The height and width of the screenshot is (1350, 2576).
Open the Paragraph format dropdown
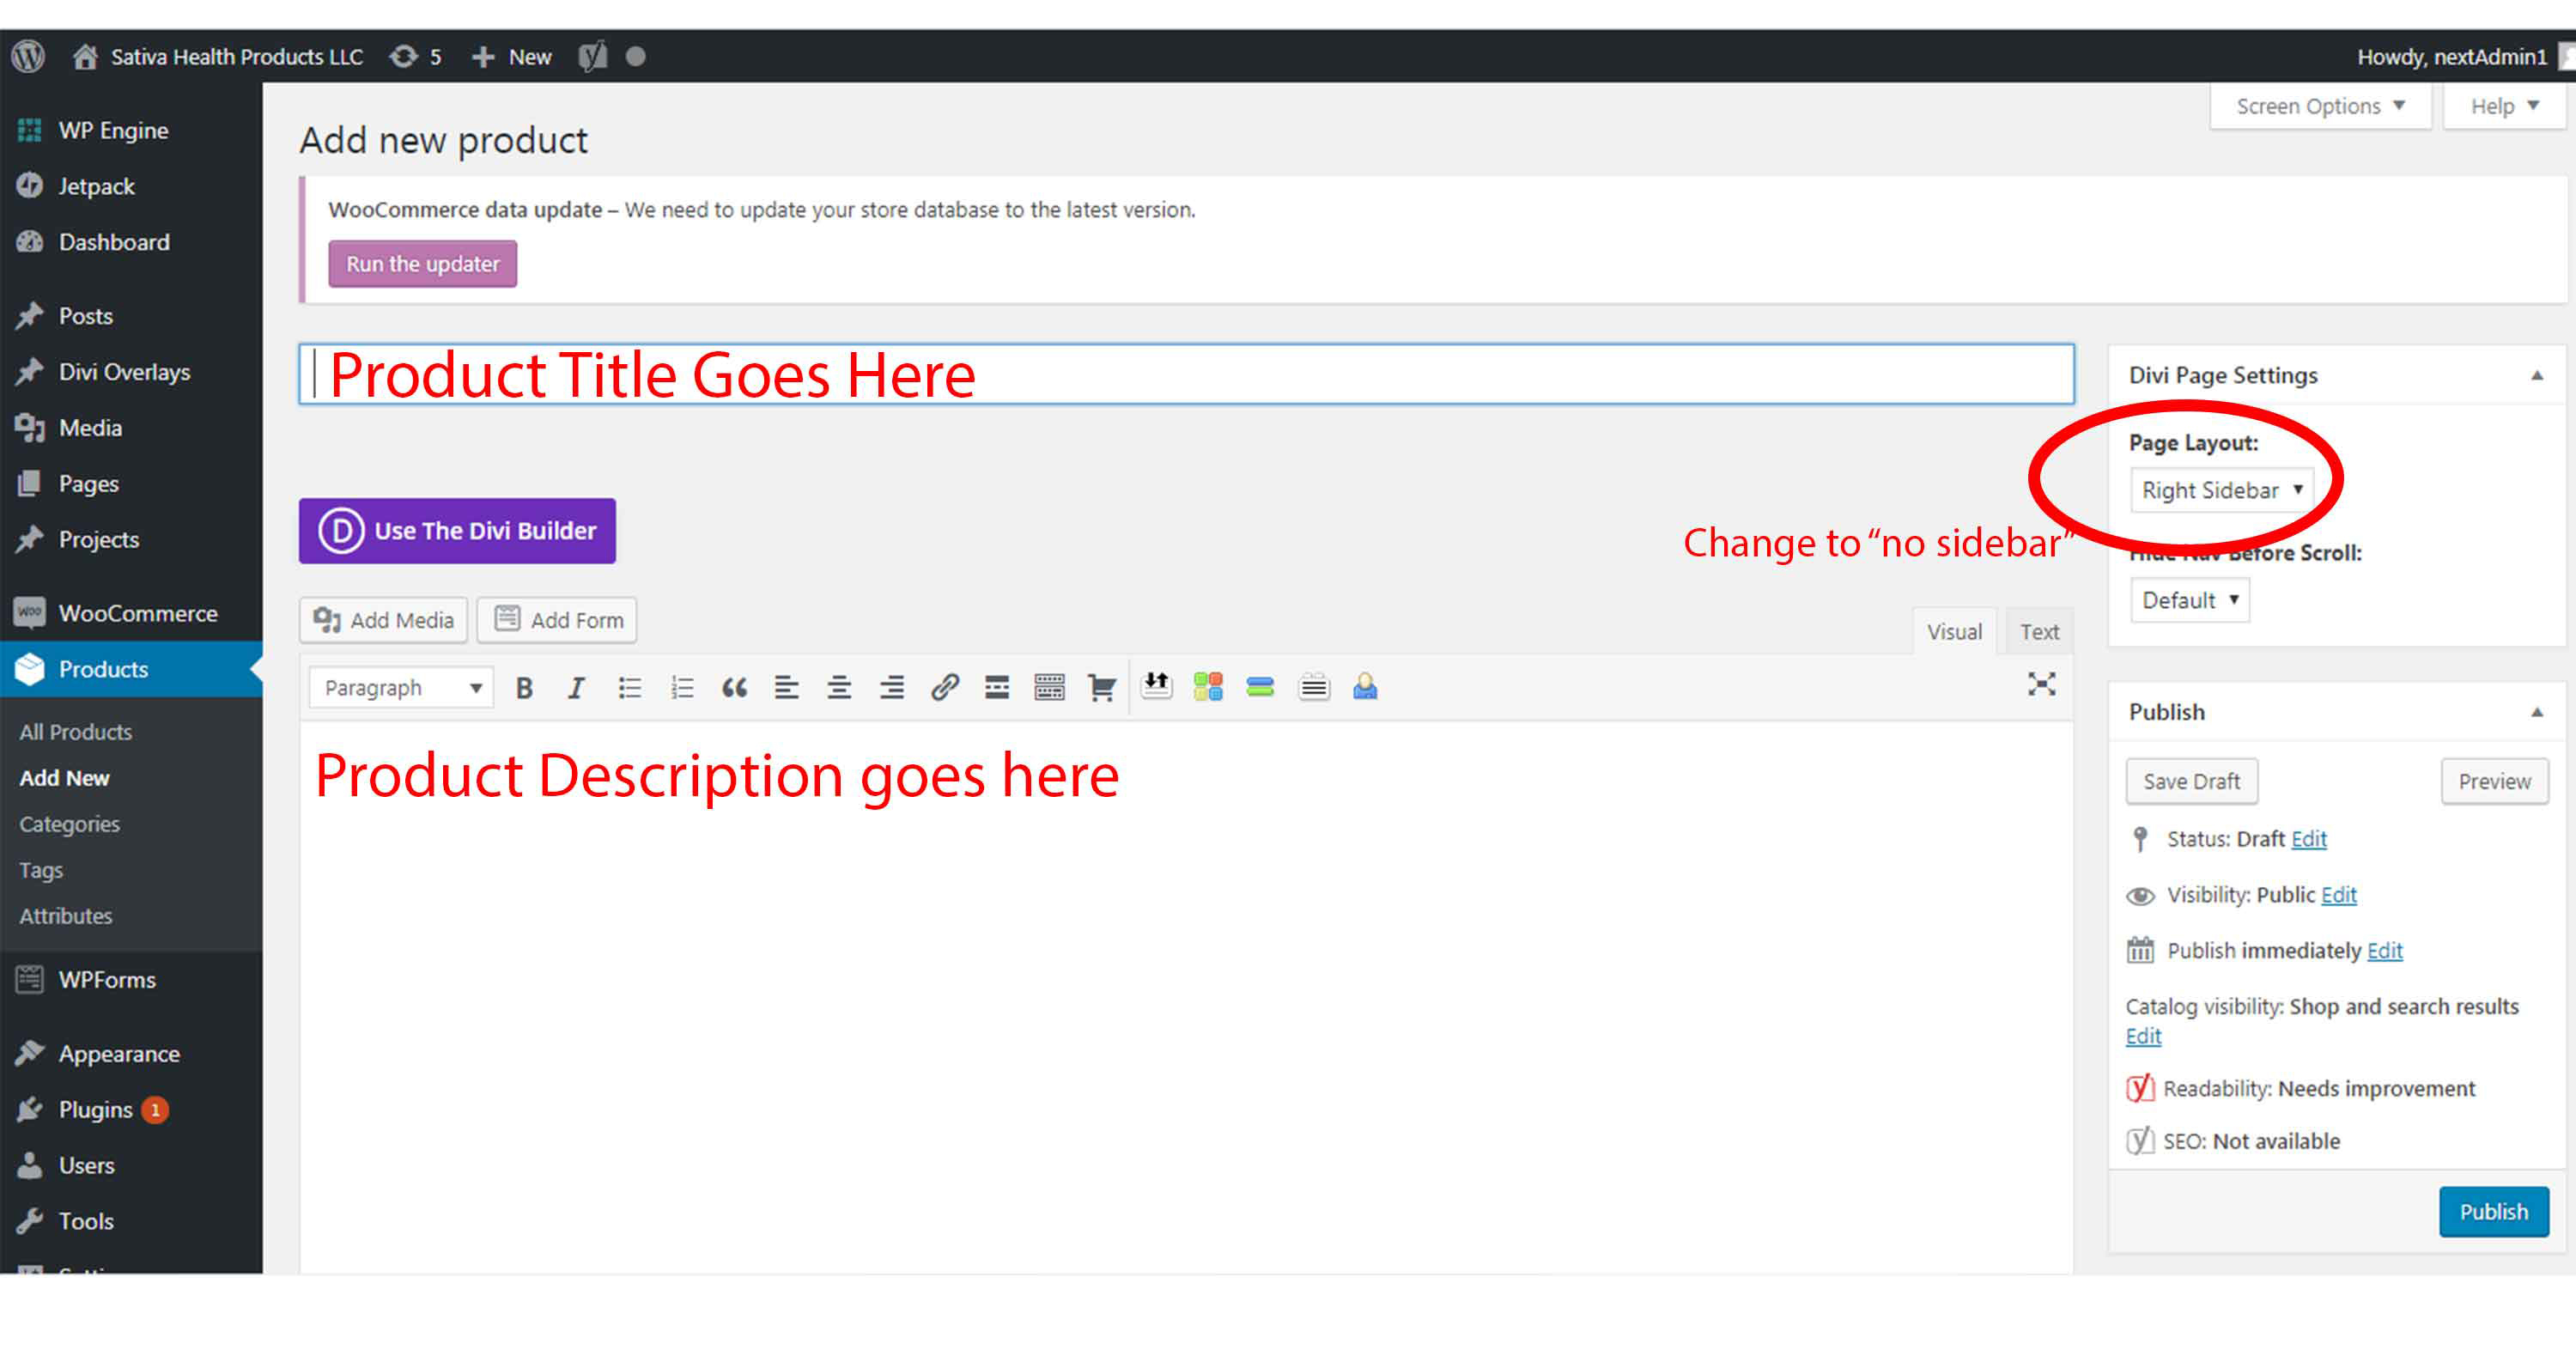click(x=401, y=688)
